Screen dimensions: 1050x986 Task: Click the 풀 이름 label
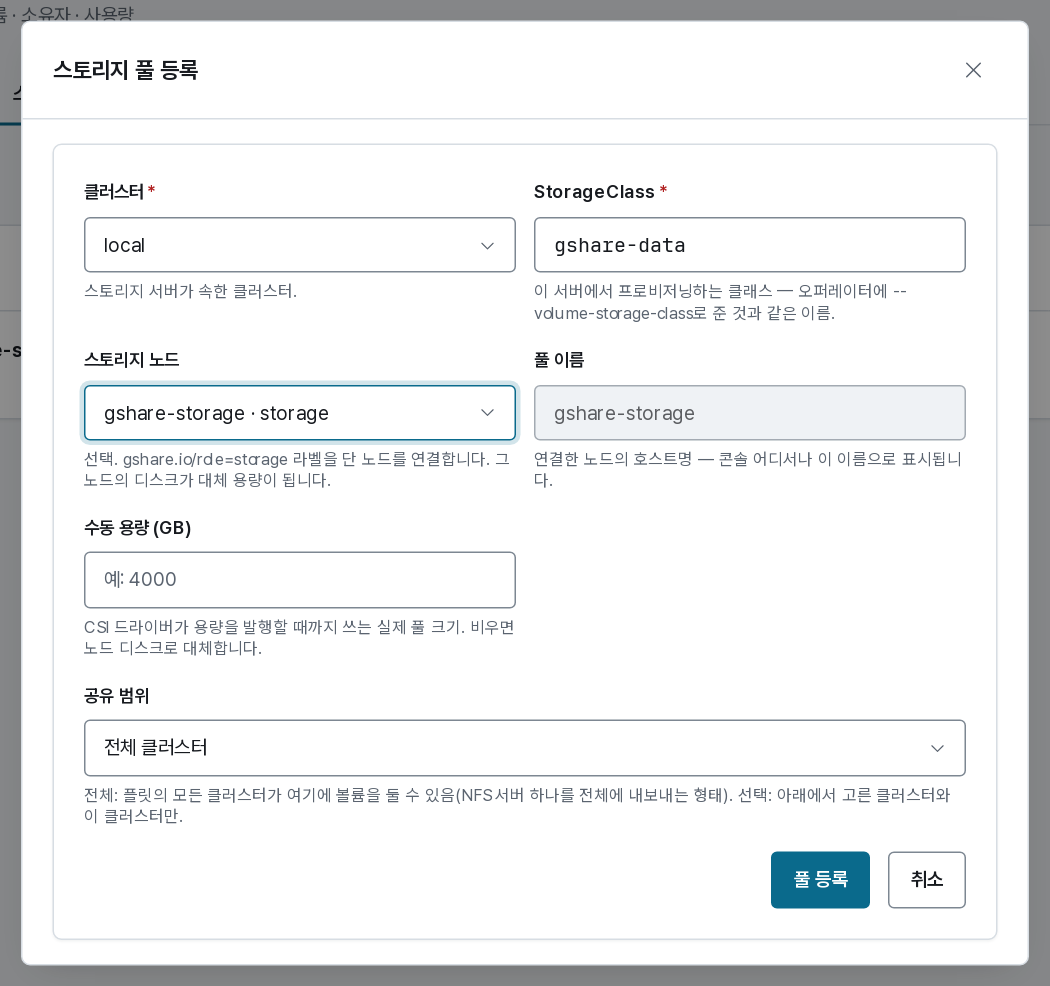(x=558, y=360)
